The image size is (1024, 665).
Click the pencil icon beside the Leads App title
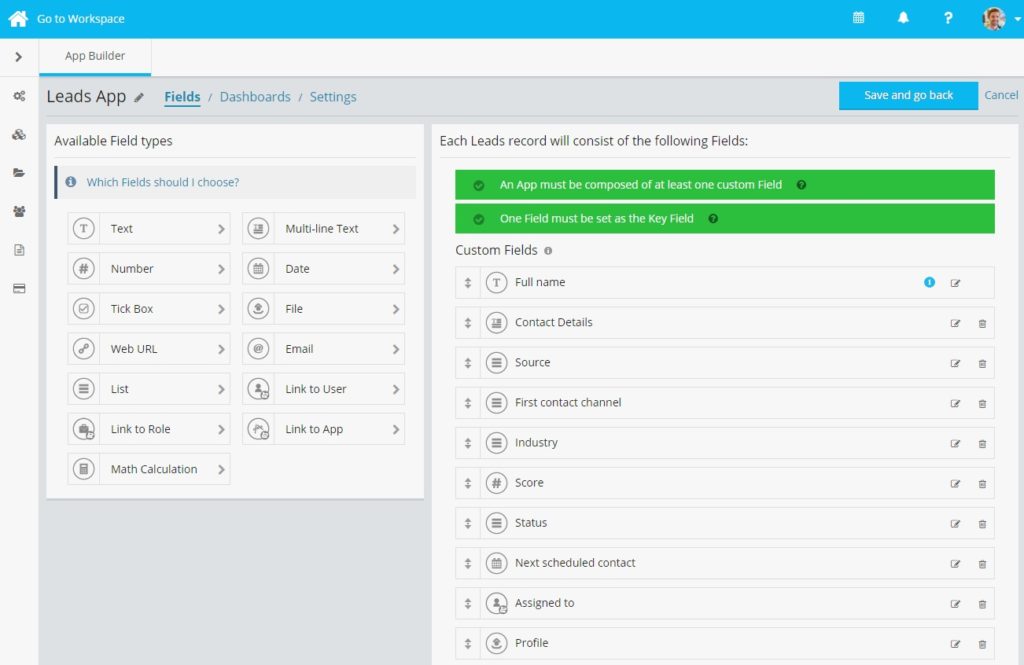point(137,98)
